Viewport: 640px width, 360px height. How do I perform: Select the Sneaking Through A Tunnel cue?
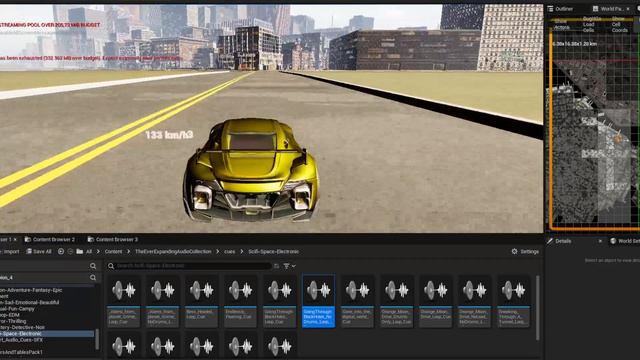tap(513, 301)
